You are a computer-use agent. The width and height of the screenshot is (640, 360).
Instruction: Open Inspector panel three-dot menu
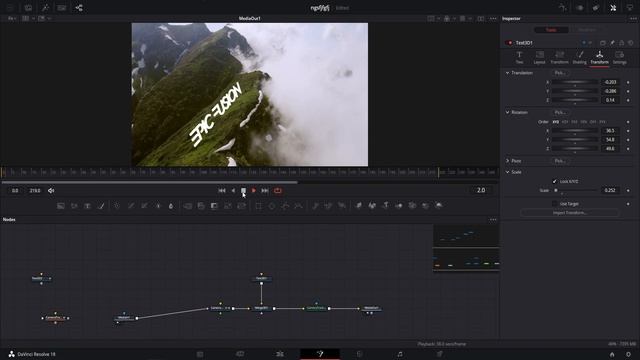pos(633,19)
